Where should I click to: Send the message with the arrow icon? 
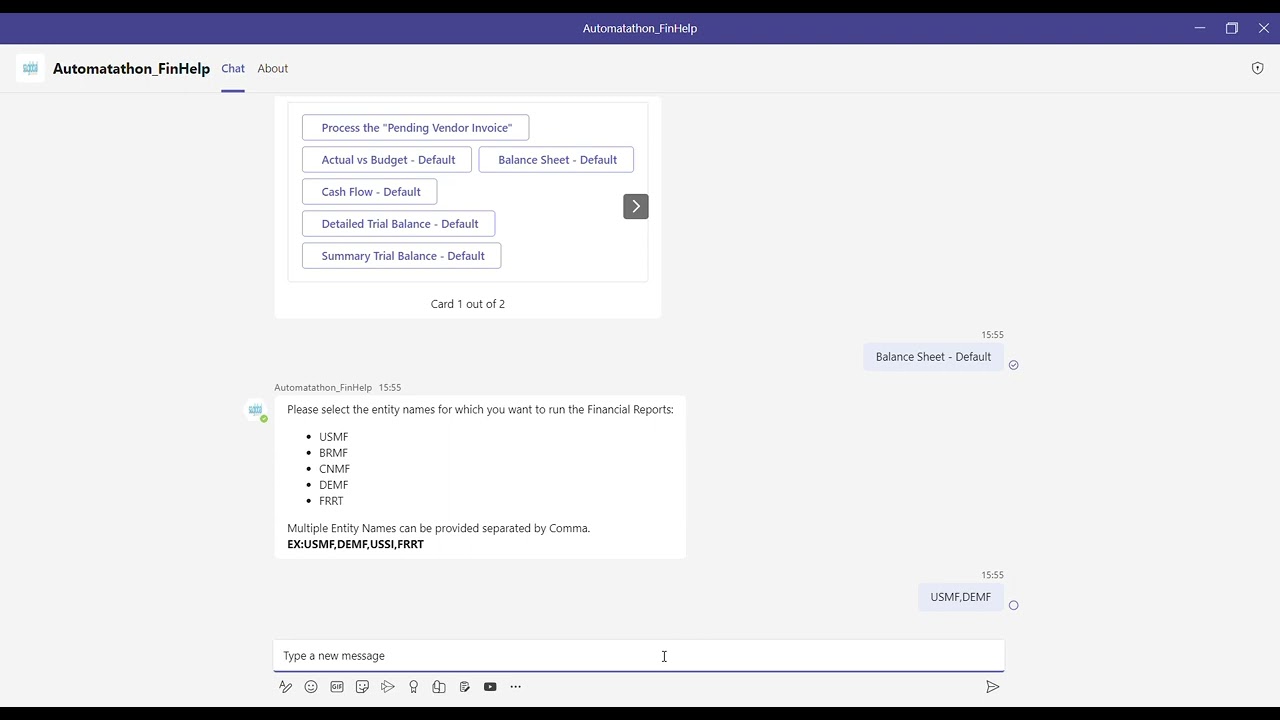point(992,687)
